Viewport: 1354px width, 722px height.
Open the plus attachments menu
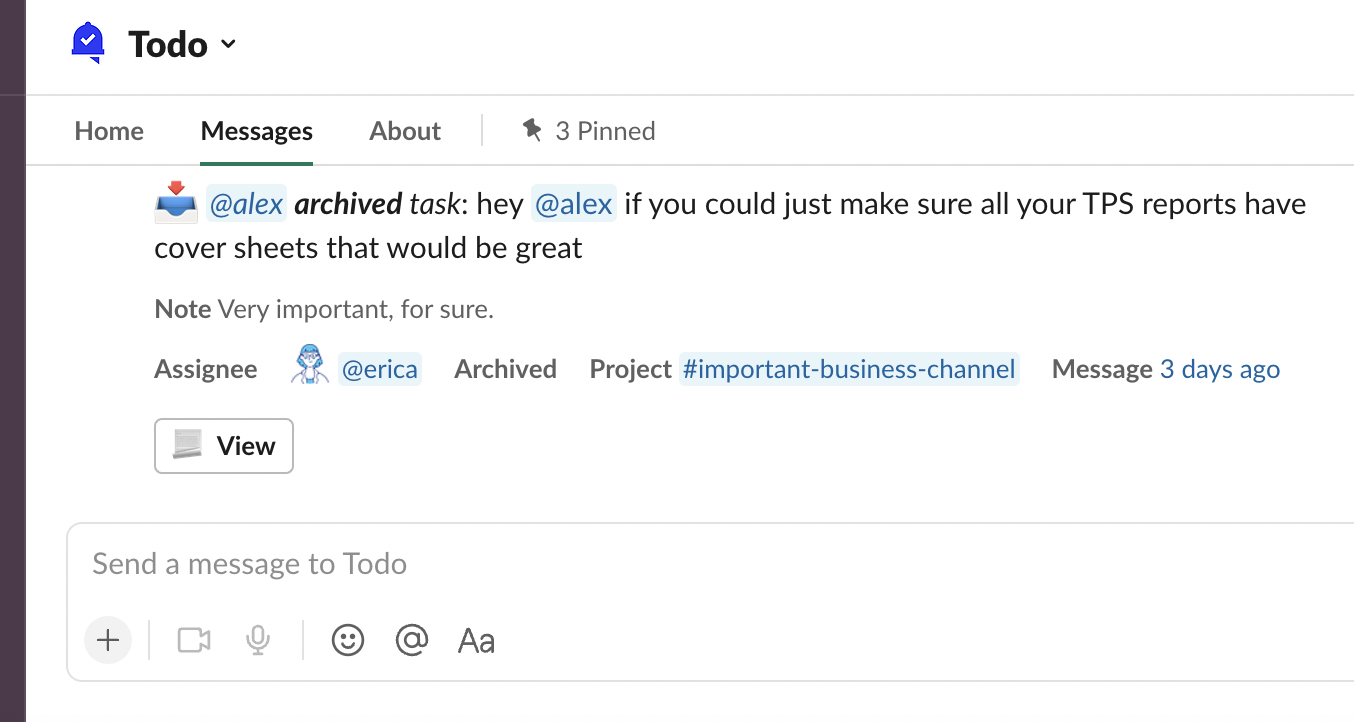(108, 640)
